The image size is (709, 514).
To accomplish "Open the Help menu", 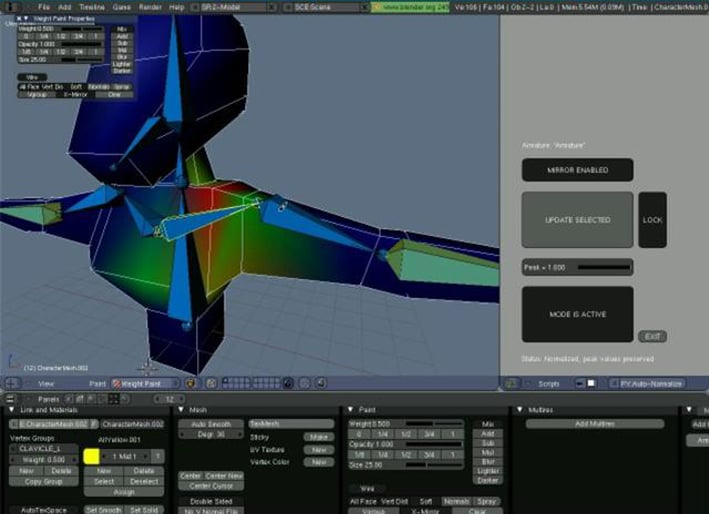I will 176,7.
